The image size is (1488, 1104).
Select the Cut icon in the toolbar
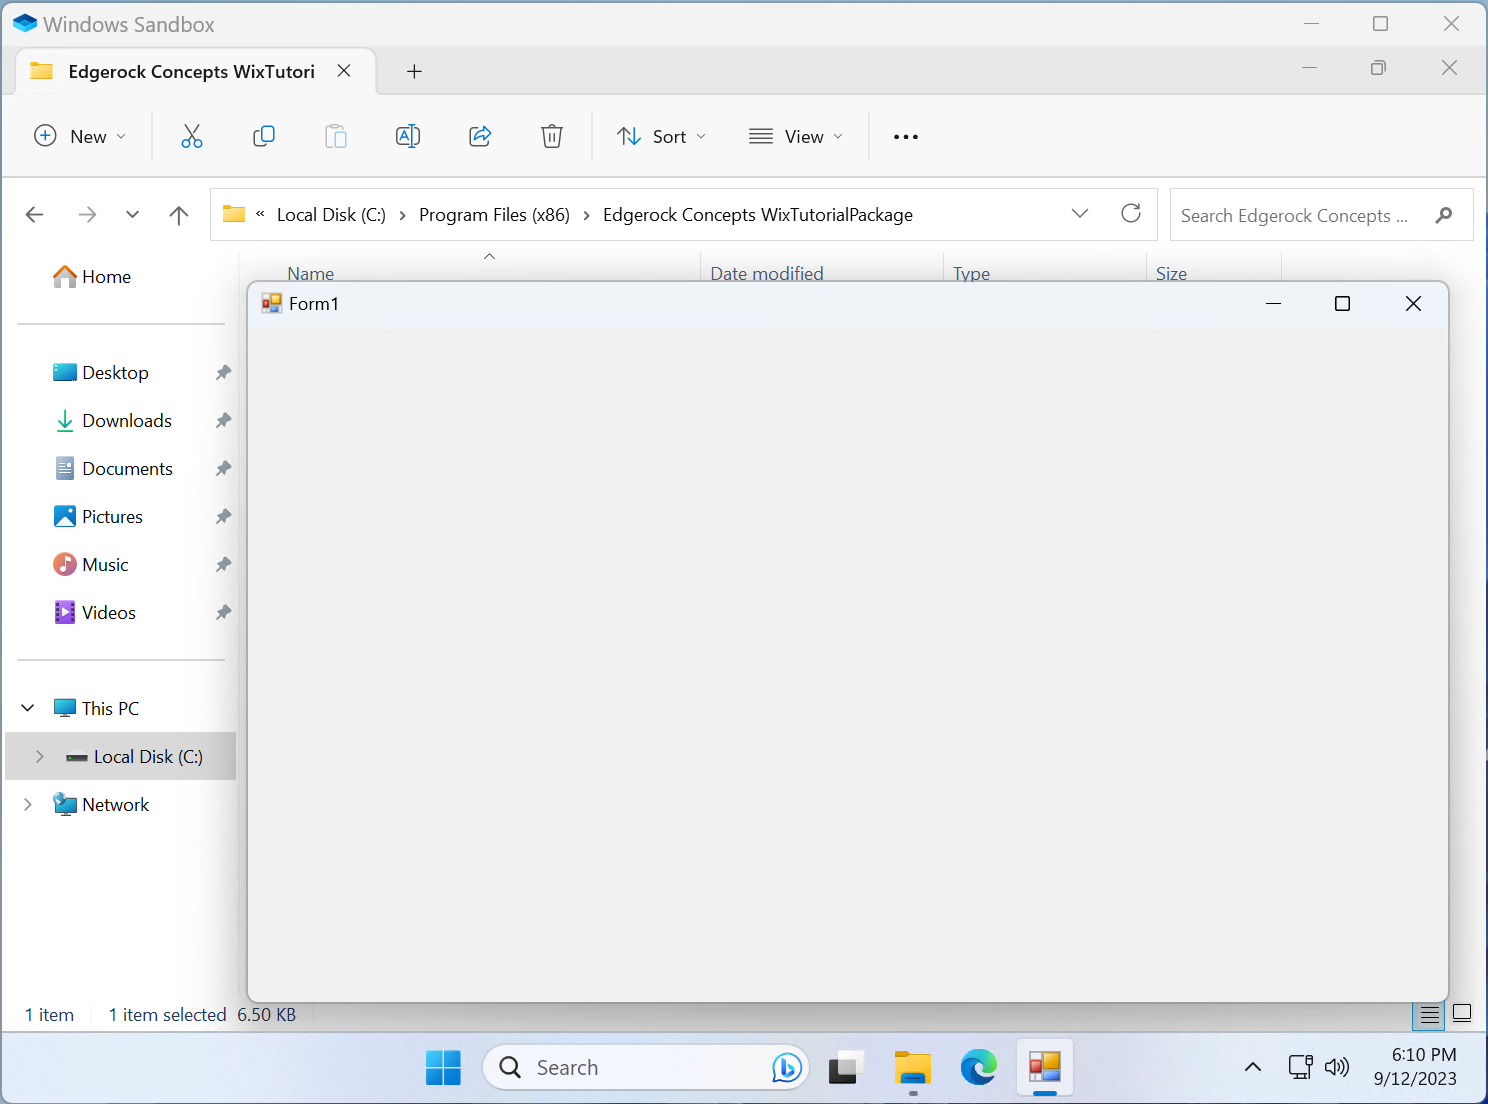(x=191, y=136)
